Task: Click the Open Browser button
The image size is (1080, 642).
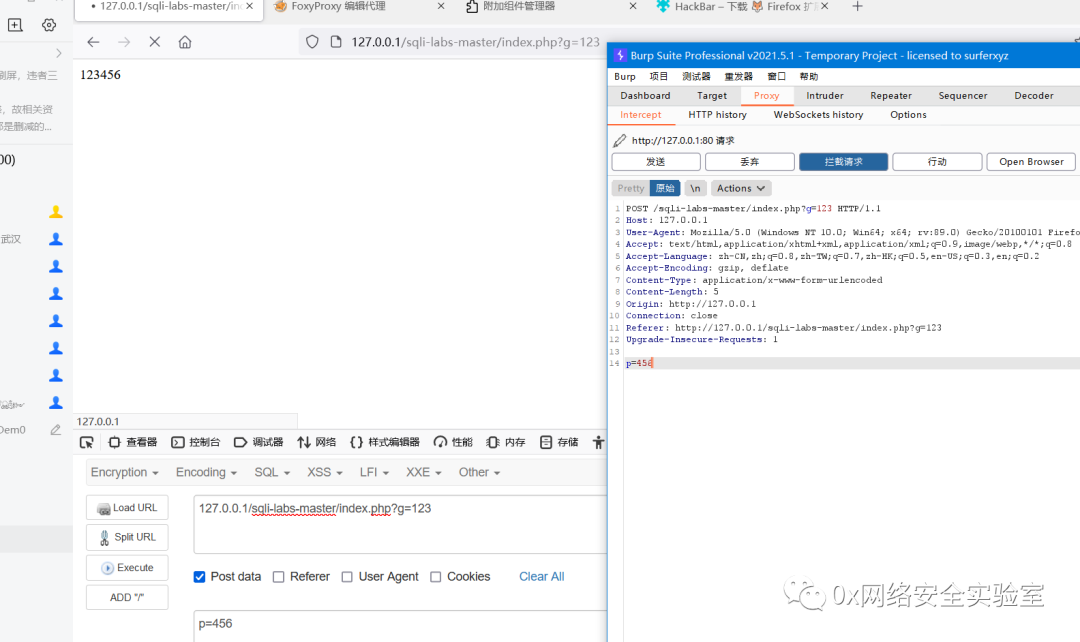Action: tap(1031, 162)
